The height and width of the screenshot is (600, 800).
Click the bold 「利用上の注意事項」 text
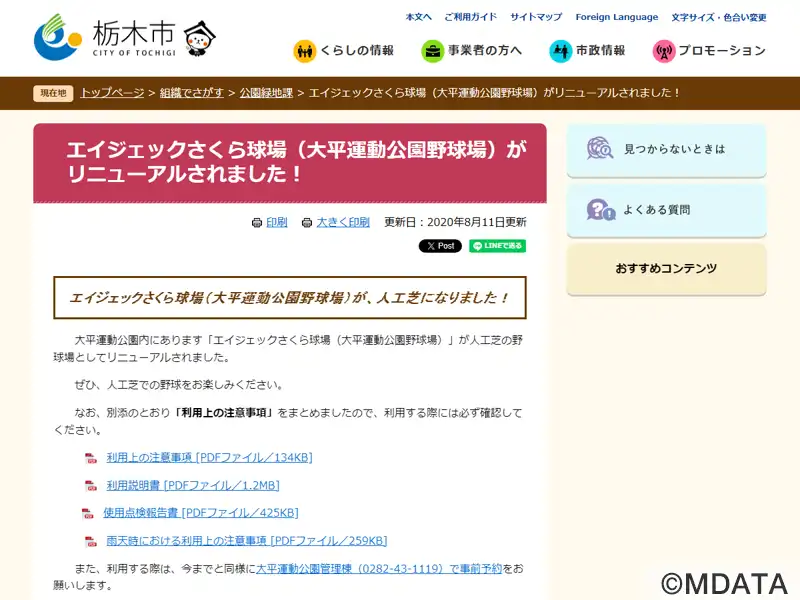click(223, 413)
